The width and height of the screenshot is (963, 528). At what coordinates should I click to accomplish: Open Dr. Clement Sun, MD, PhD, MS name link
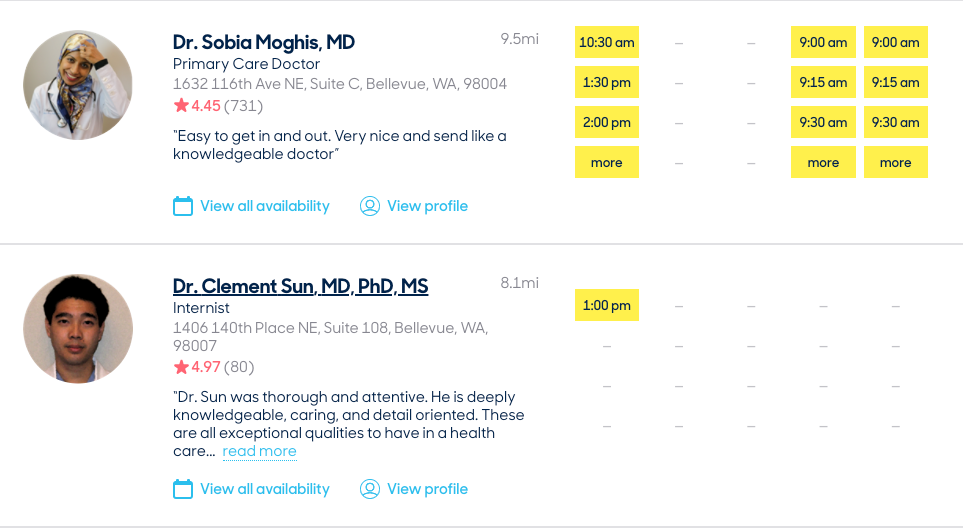[300, 287]
